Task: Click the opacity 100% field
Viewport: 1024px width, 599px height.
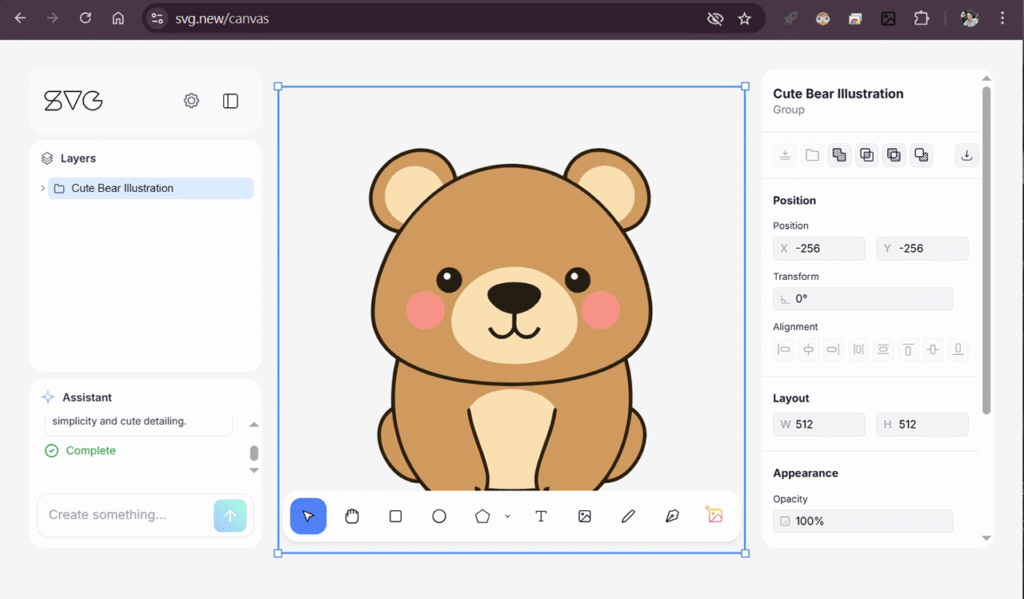Action: (862, 521)
